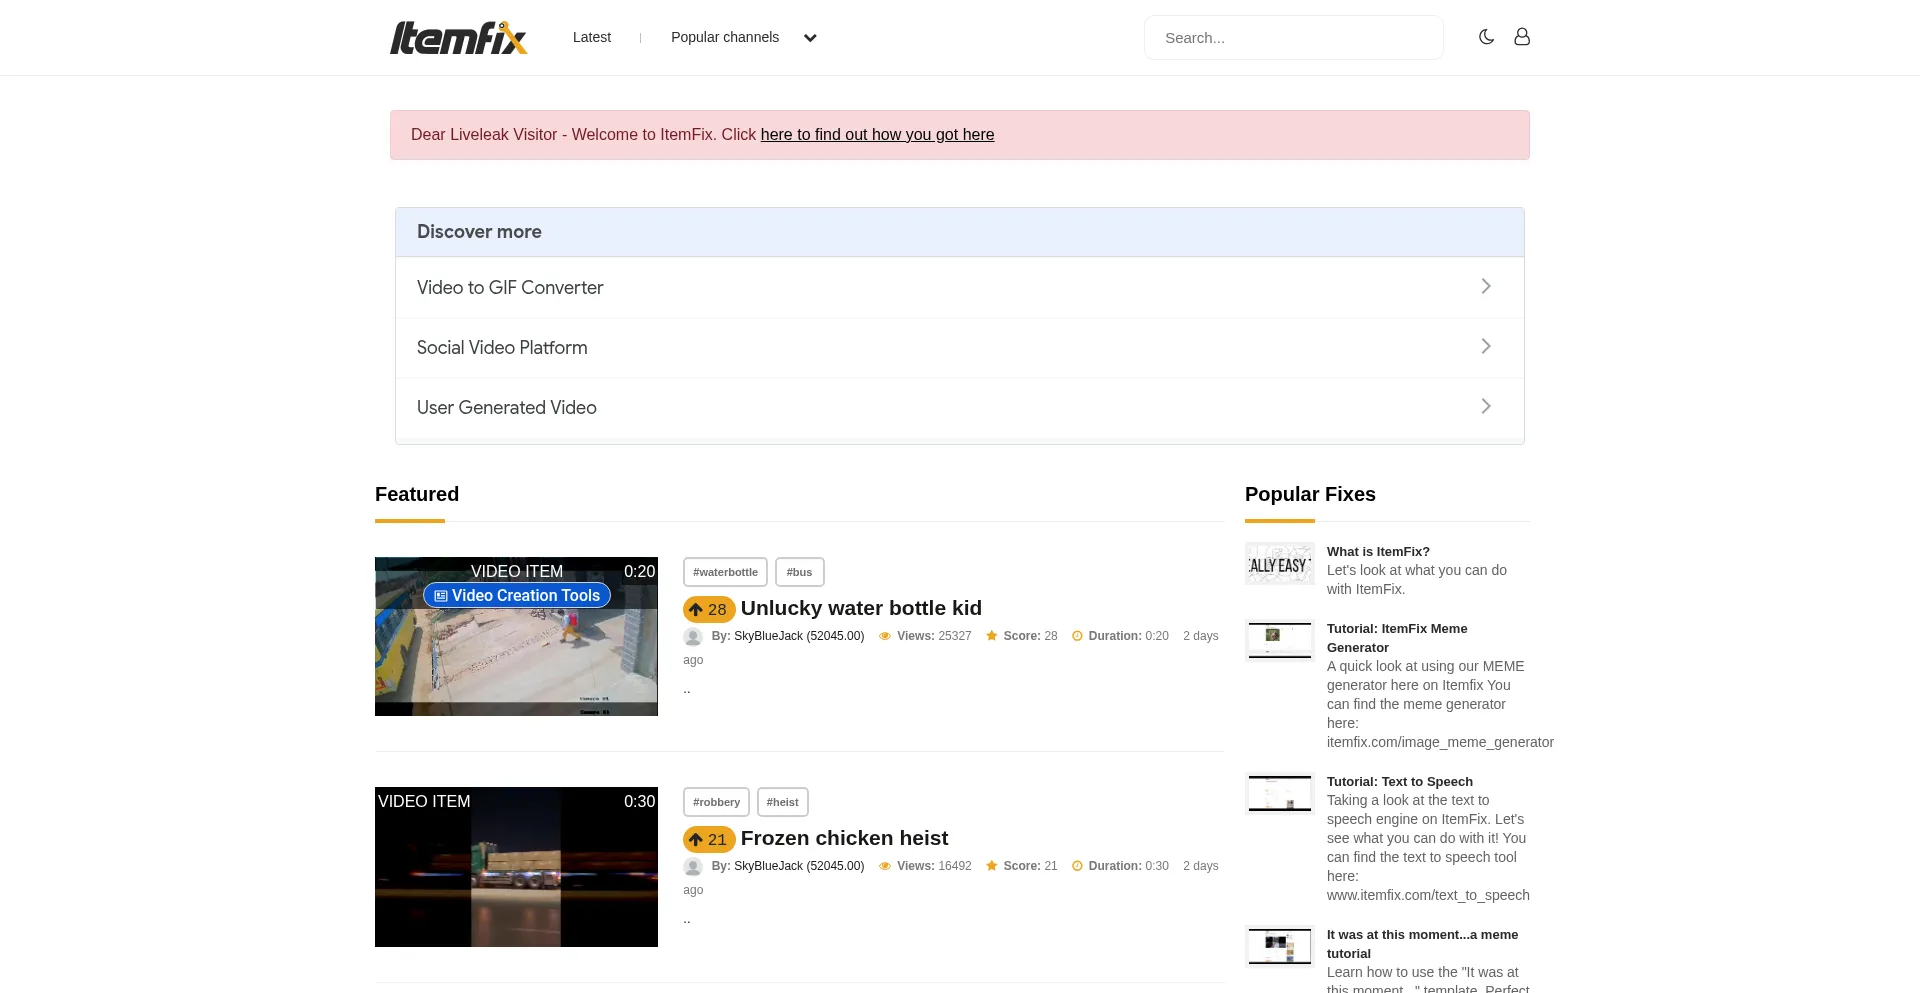Open 'Frozen chicken heist' title

tap(844, 838)
